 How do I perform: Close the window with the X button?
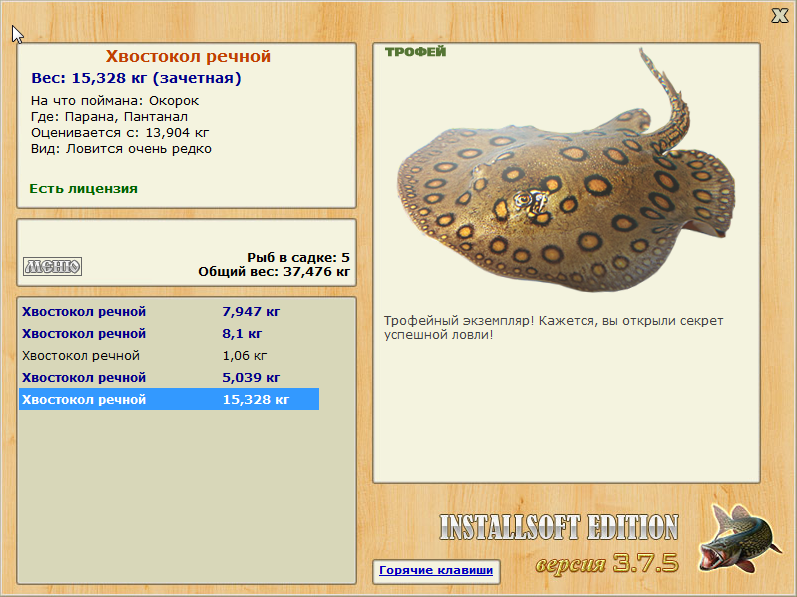tap(780, 16)
